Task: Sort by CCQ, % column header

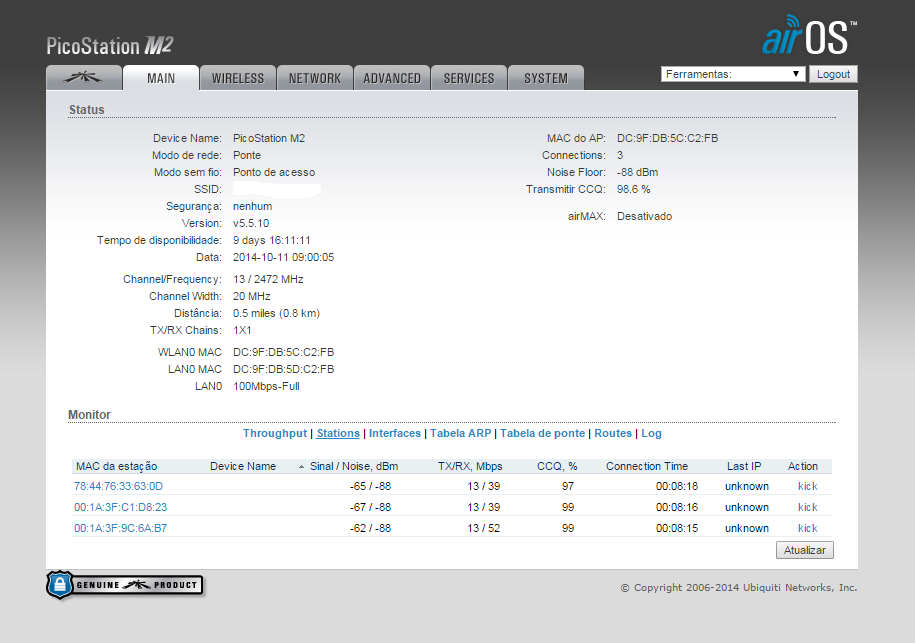Action: coord(557,467)
